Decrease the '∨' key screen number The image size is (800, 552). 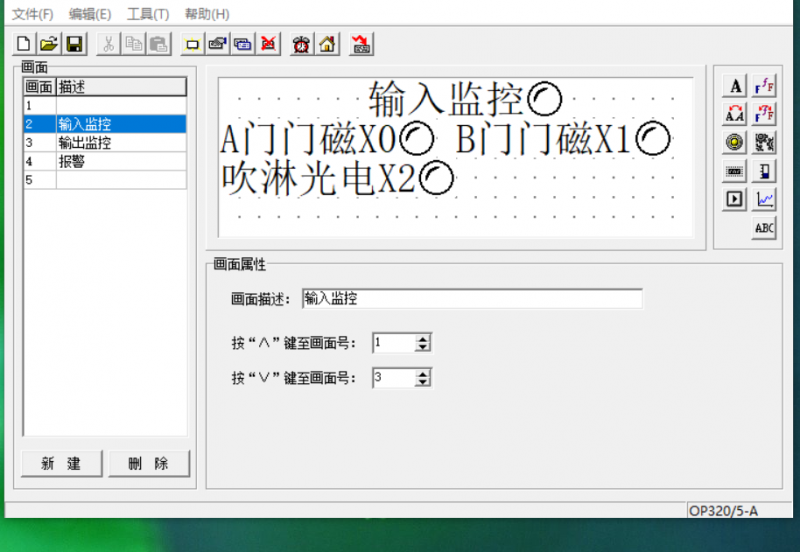point(422,382)
